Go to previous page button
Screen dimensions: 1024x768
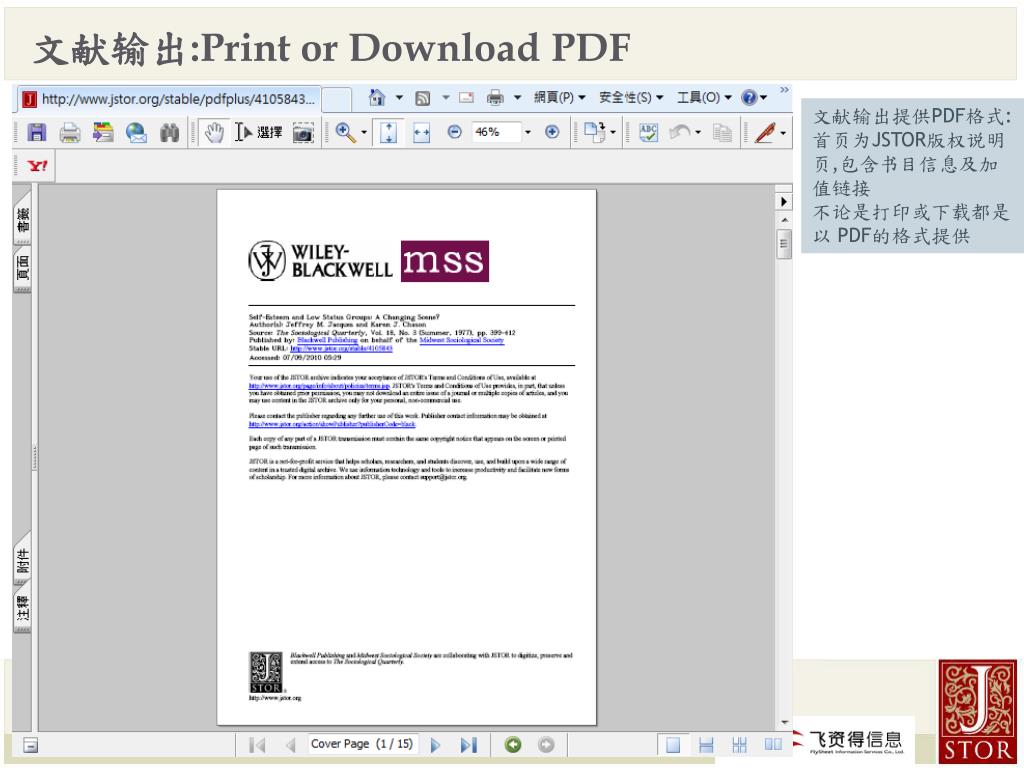coord(291,744)
